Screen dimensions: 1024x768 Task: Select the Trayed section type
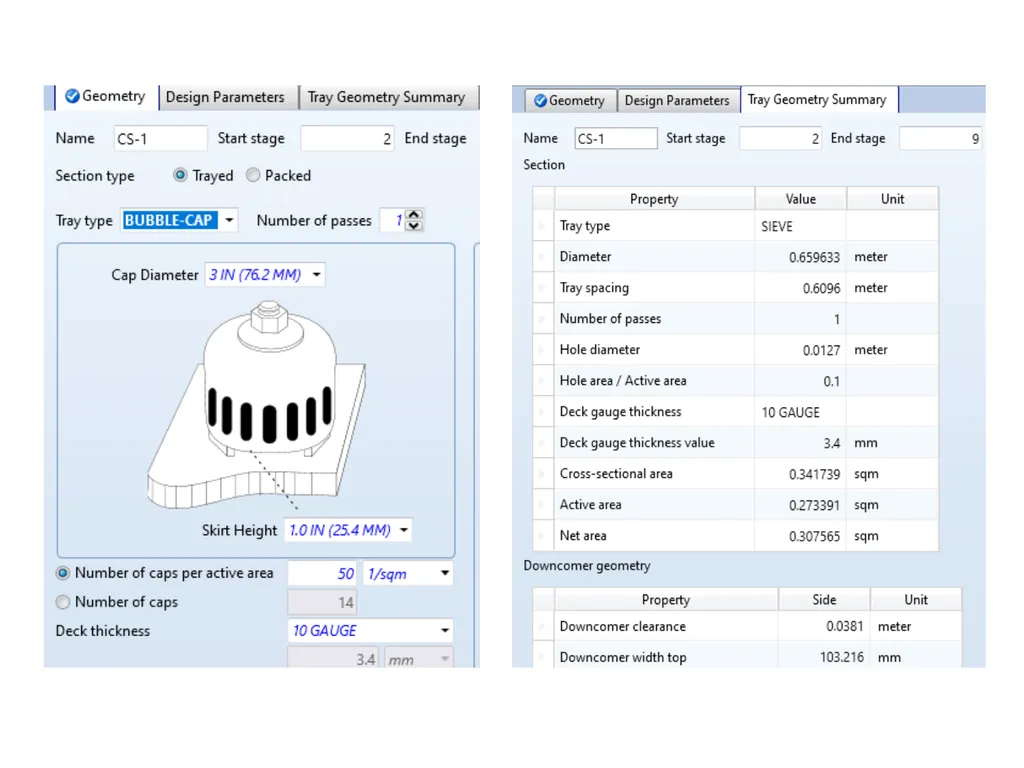click(180, 175)
